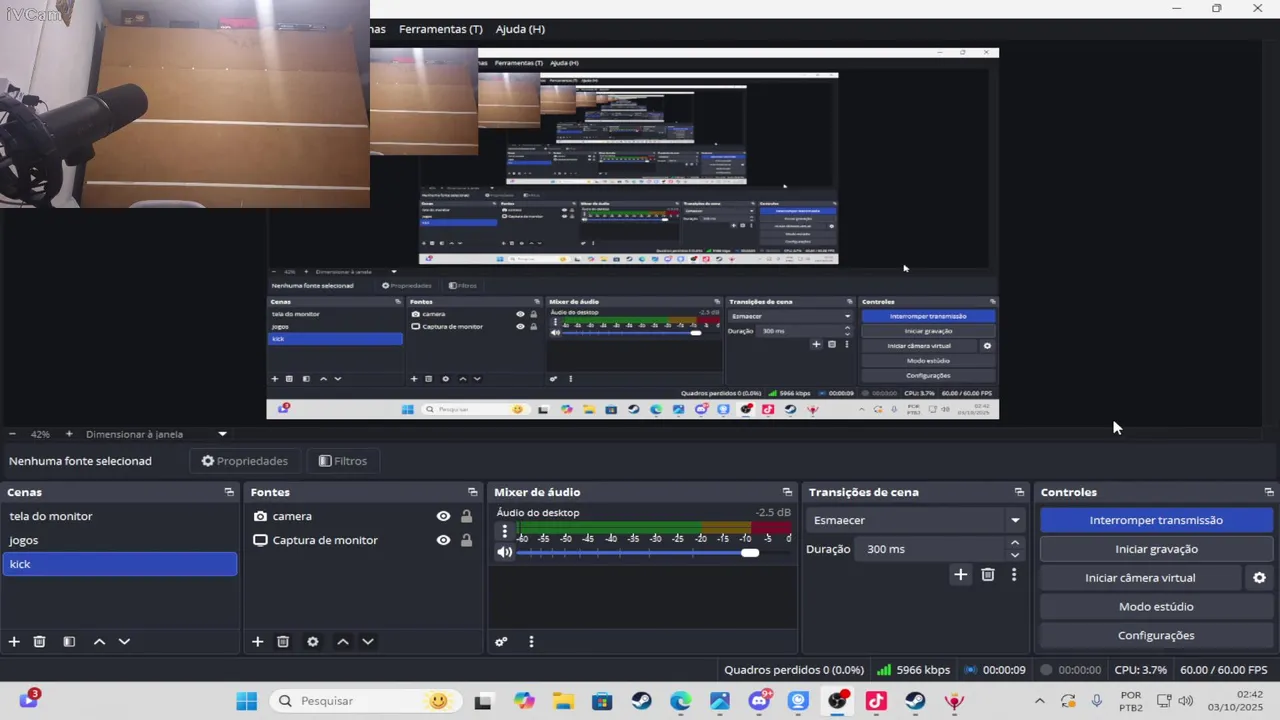This screenshot has height=720, width=1280.
Task: Click Interromper transmissão button
Action: 1156,520
